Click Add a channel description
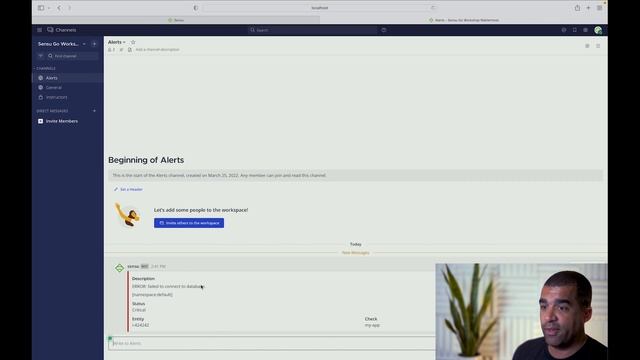Screen dimensions: 640x360 [157, 50]
